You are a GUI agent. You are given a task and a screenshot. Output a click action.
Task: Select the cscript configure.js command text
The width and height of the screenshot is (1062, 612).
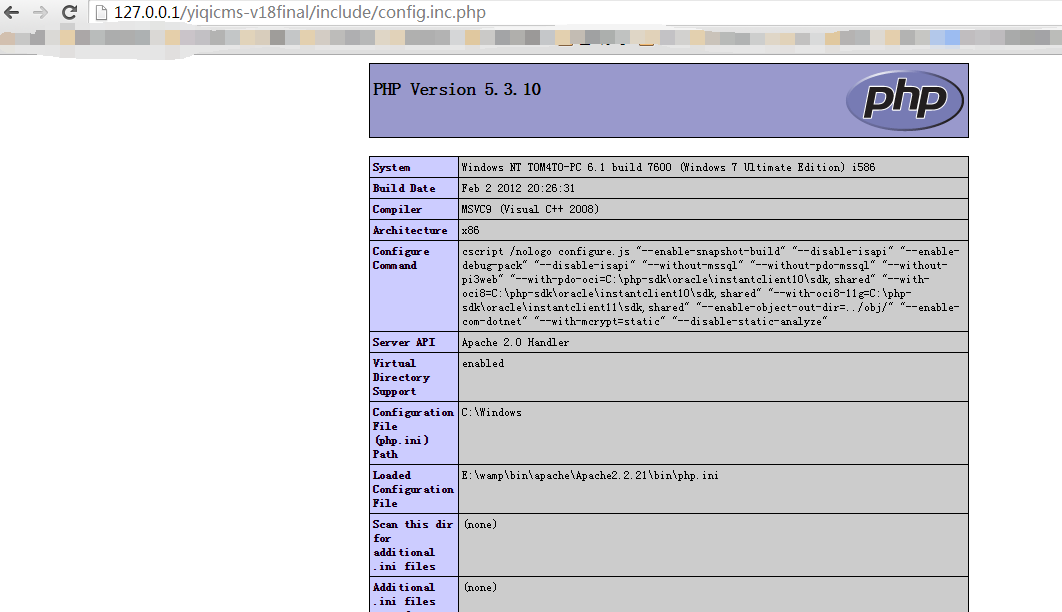pyautogui.click(x=710, y=286)
